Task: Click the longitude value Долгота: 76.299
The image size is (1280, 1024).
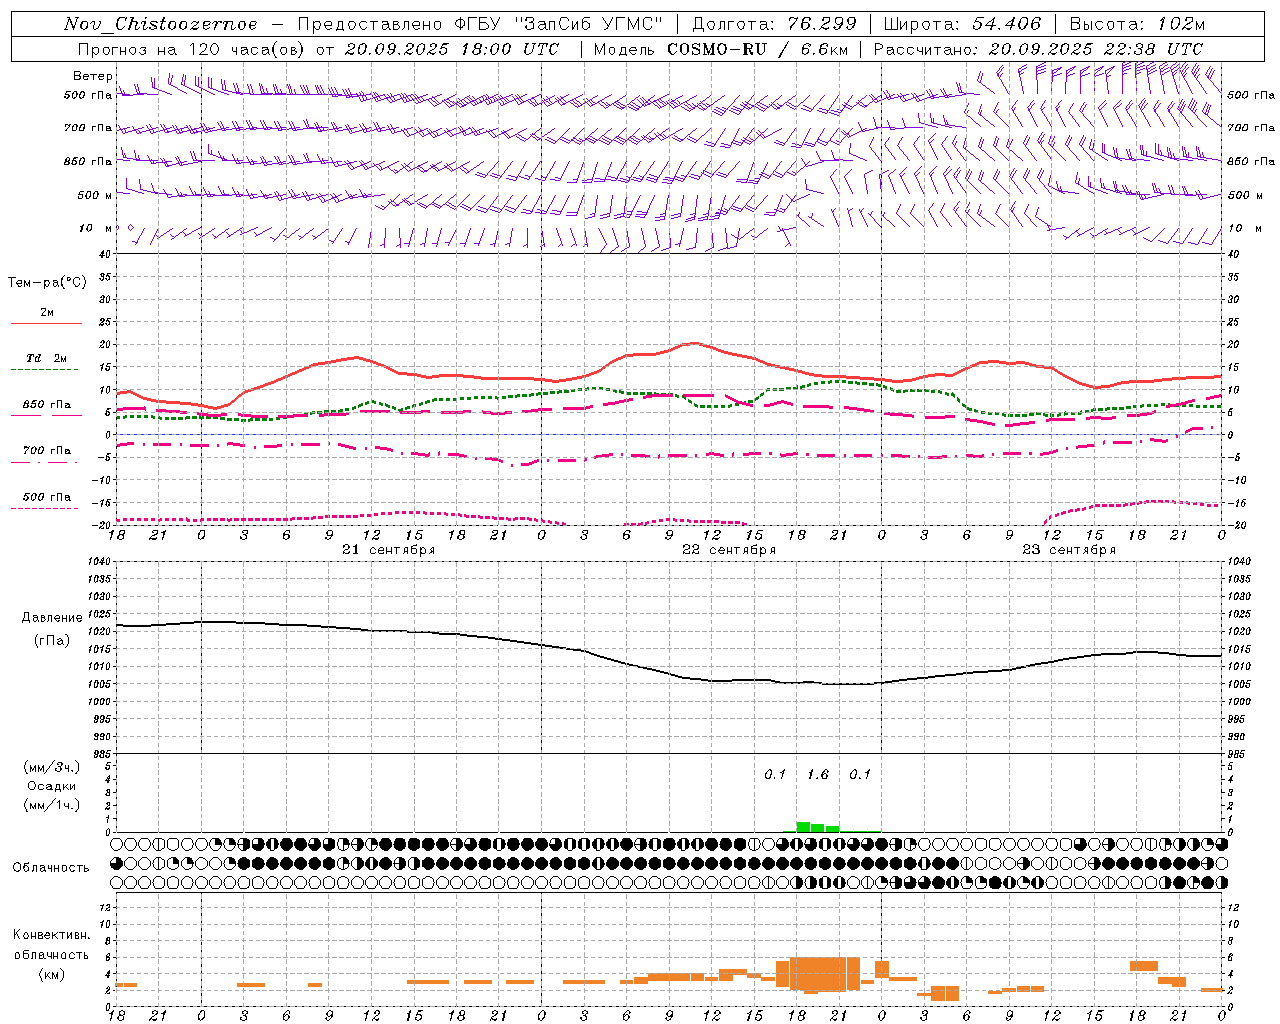Action: click(774, 24)
